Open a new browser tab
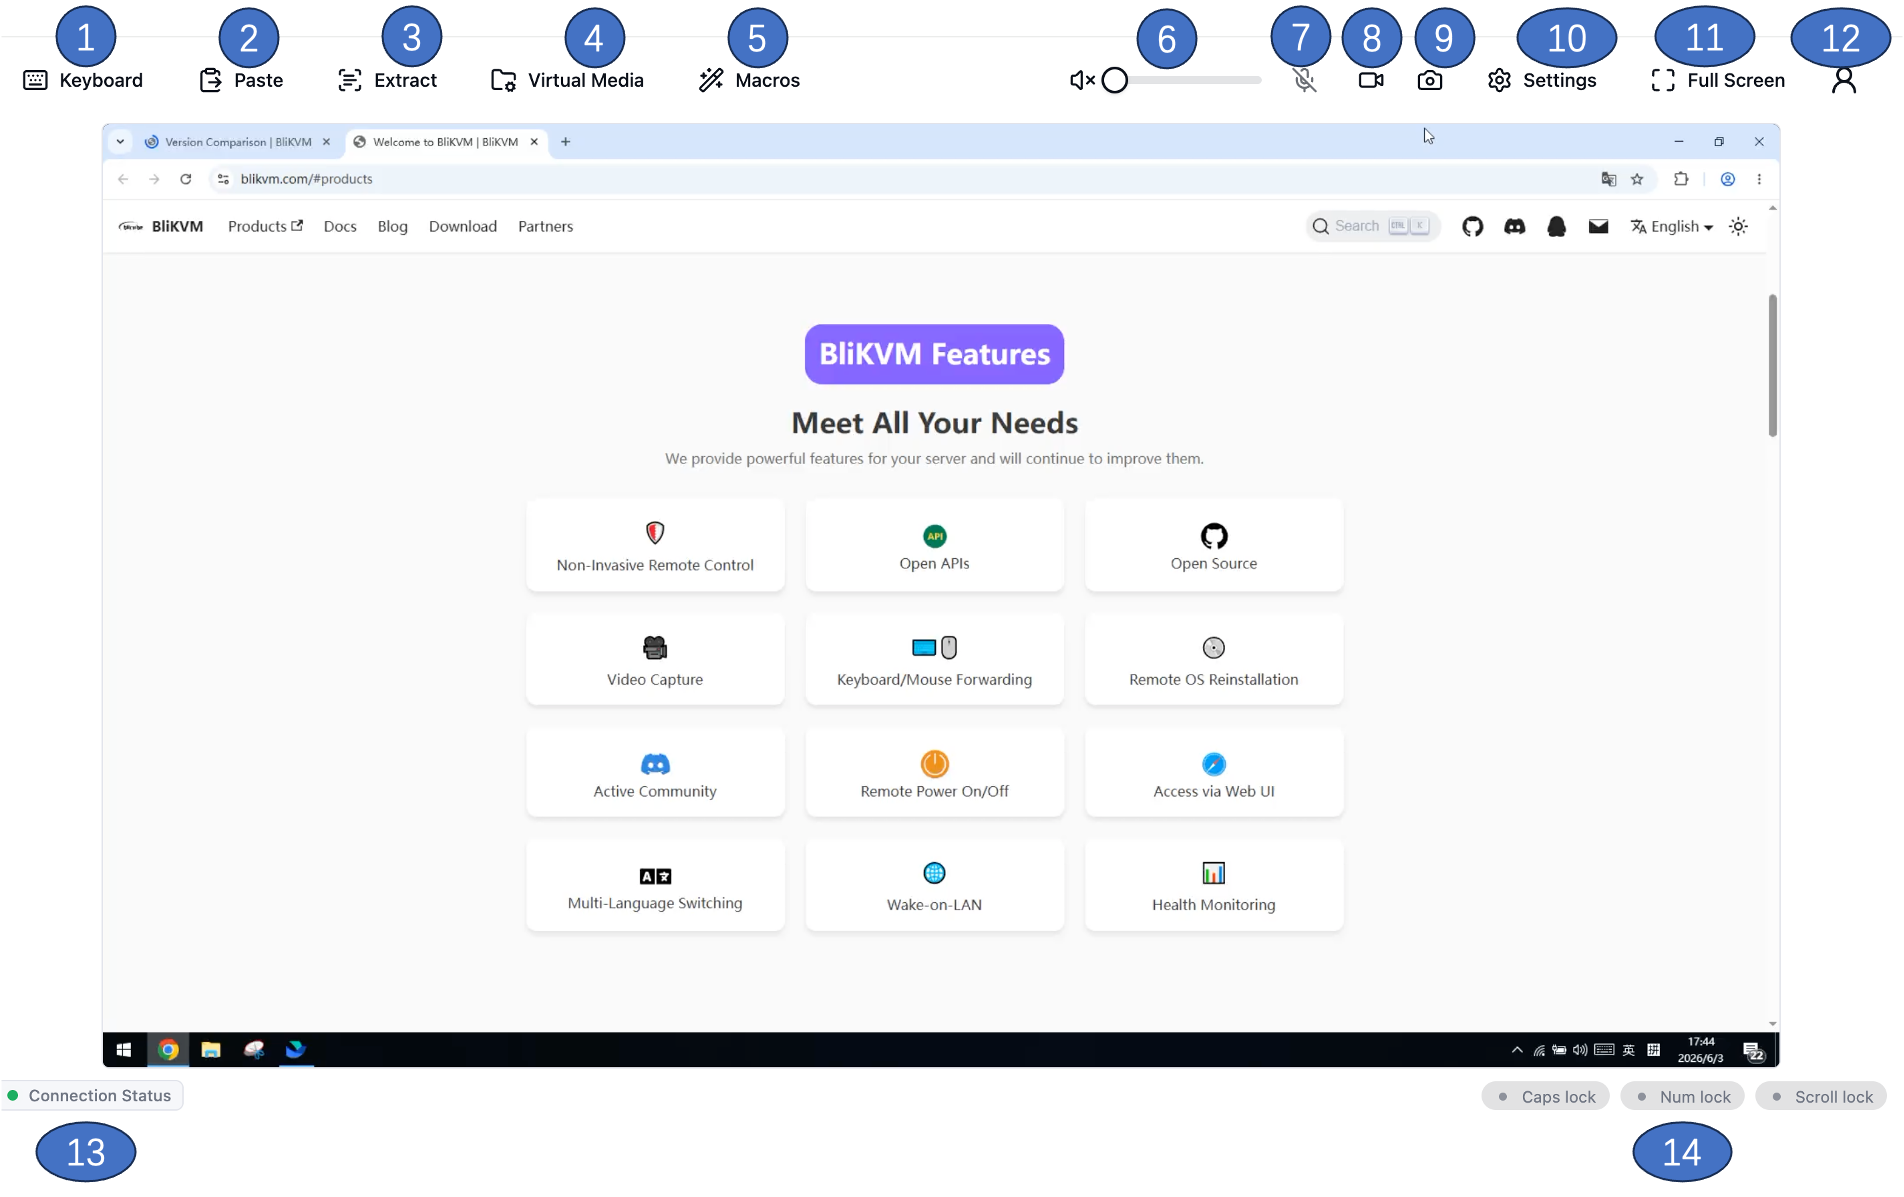1904x1197 pixels. tap(566, 142)
